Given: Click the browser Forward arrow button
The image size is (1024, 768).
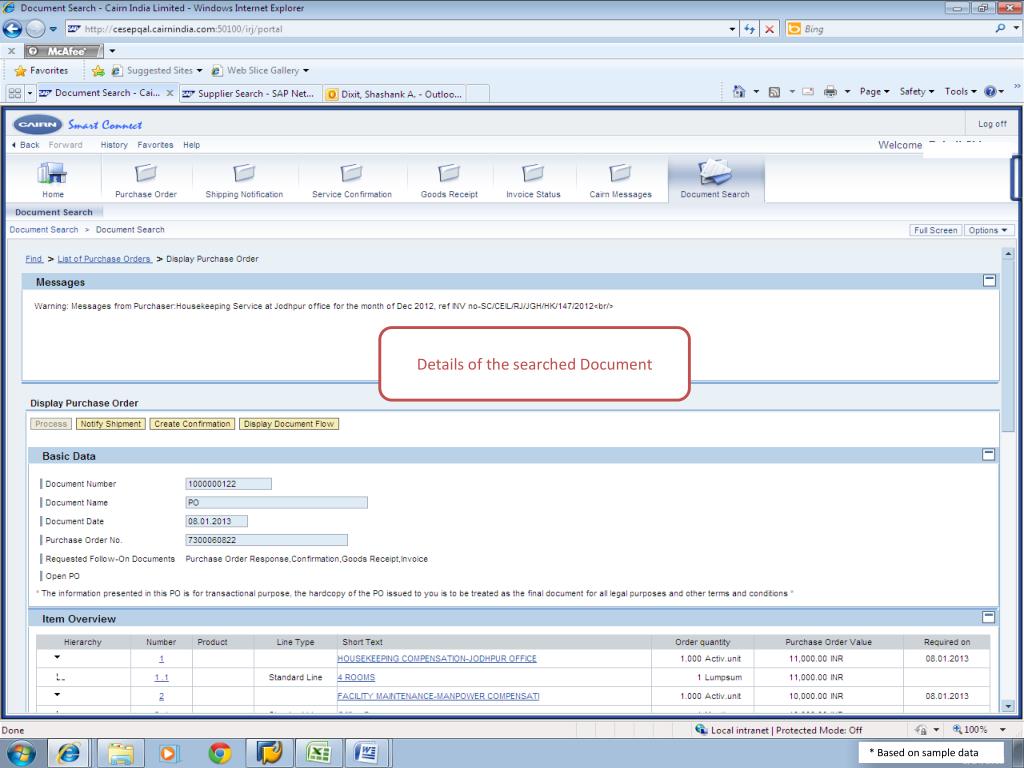Looking at the screenshot, I should [x=35, y=29].
